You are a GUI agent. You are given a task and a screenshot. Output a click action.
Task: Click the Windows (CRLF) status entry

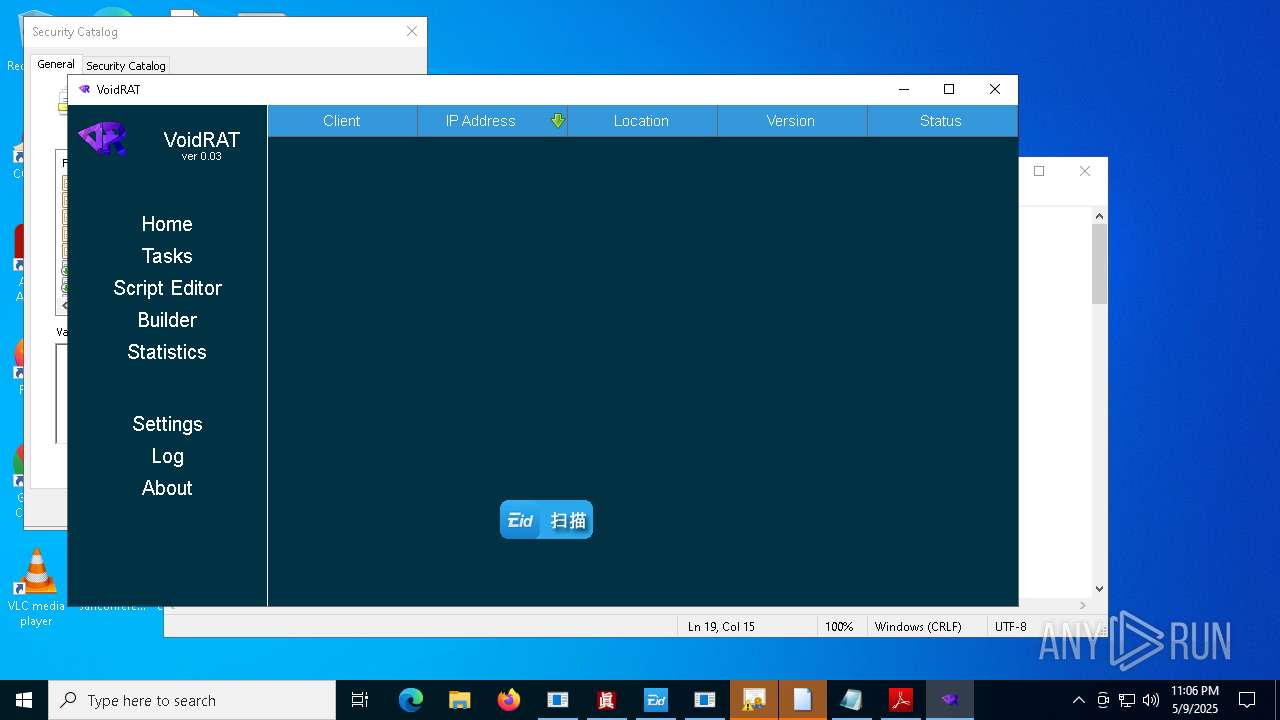[918, 627]
